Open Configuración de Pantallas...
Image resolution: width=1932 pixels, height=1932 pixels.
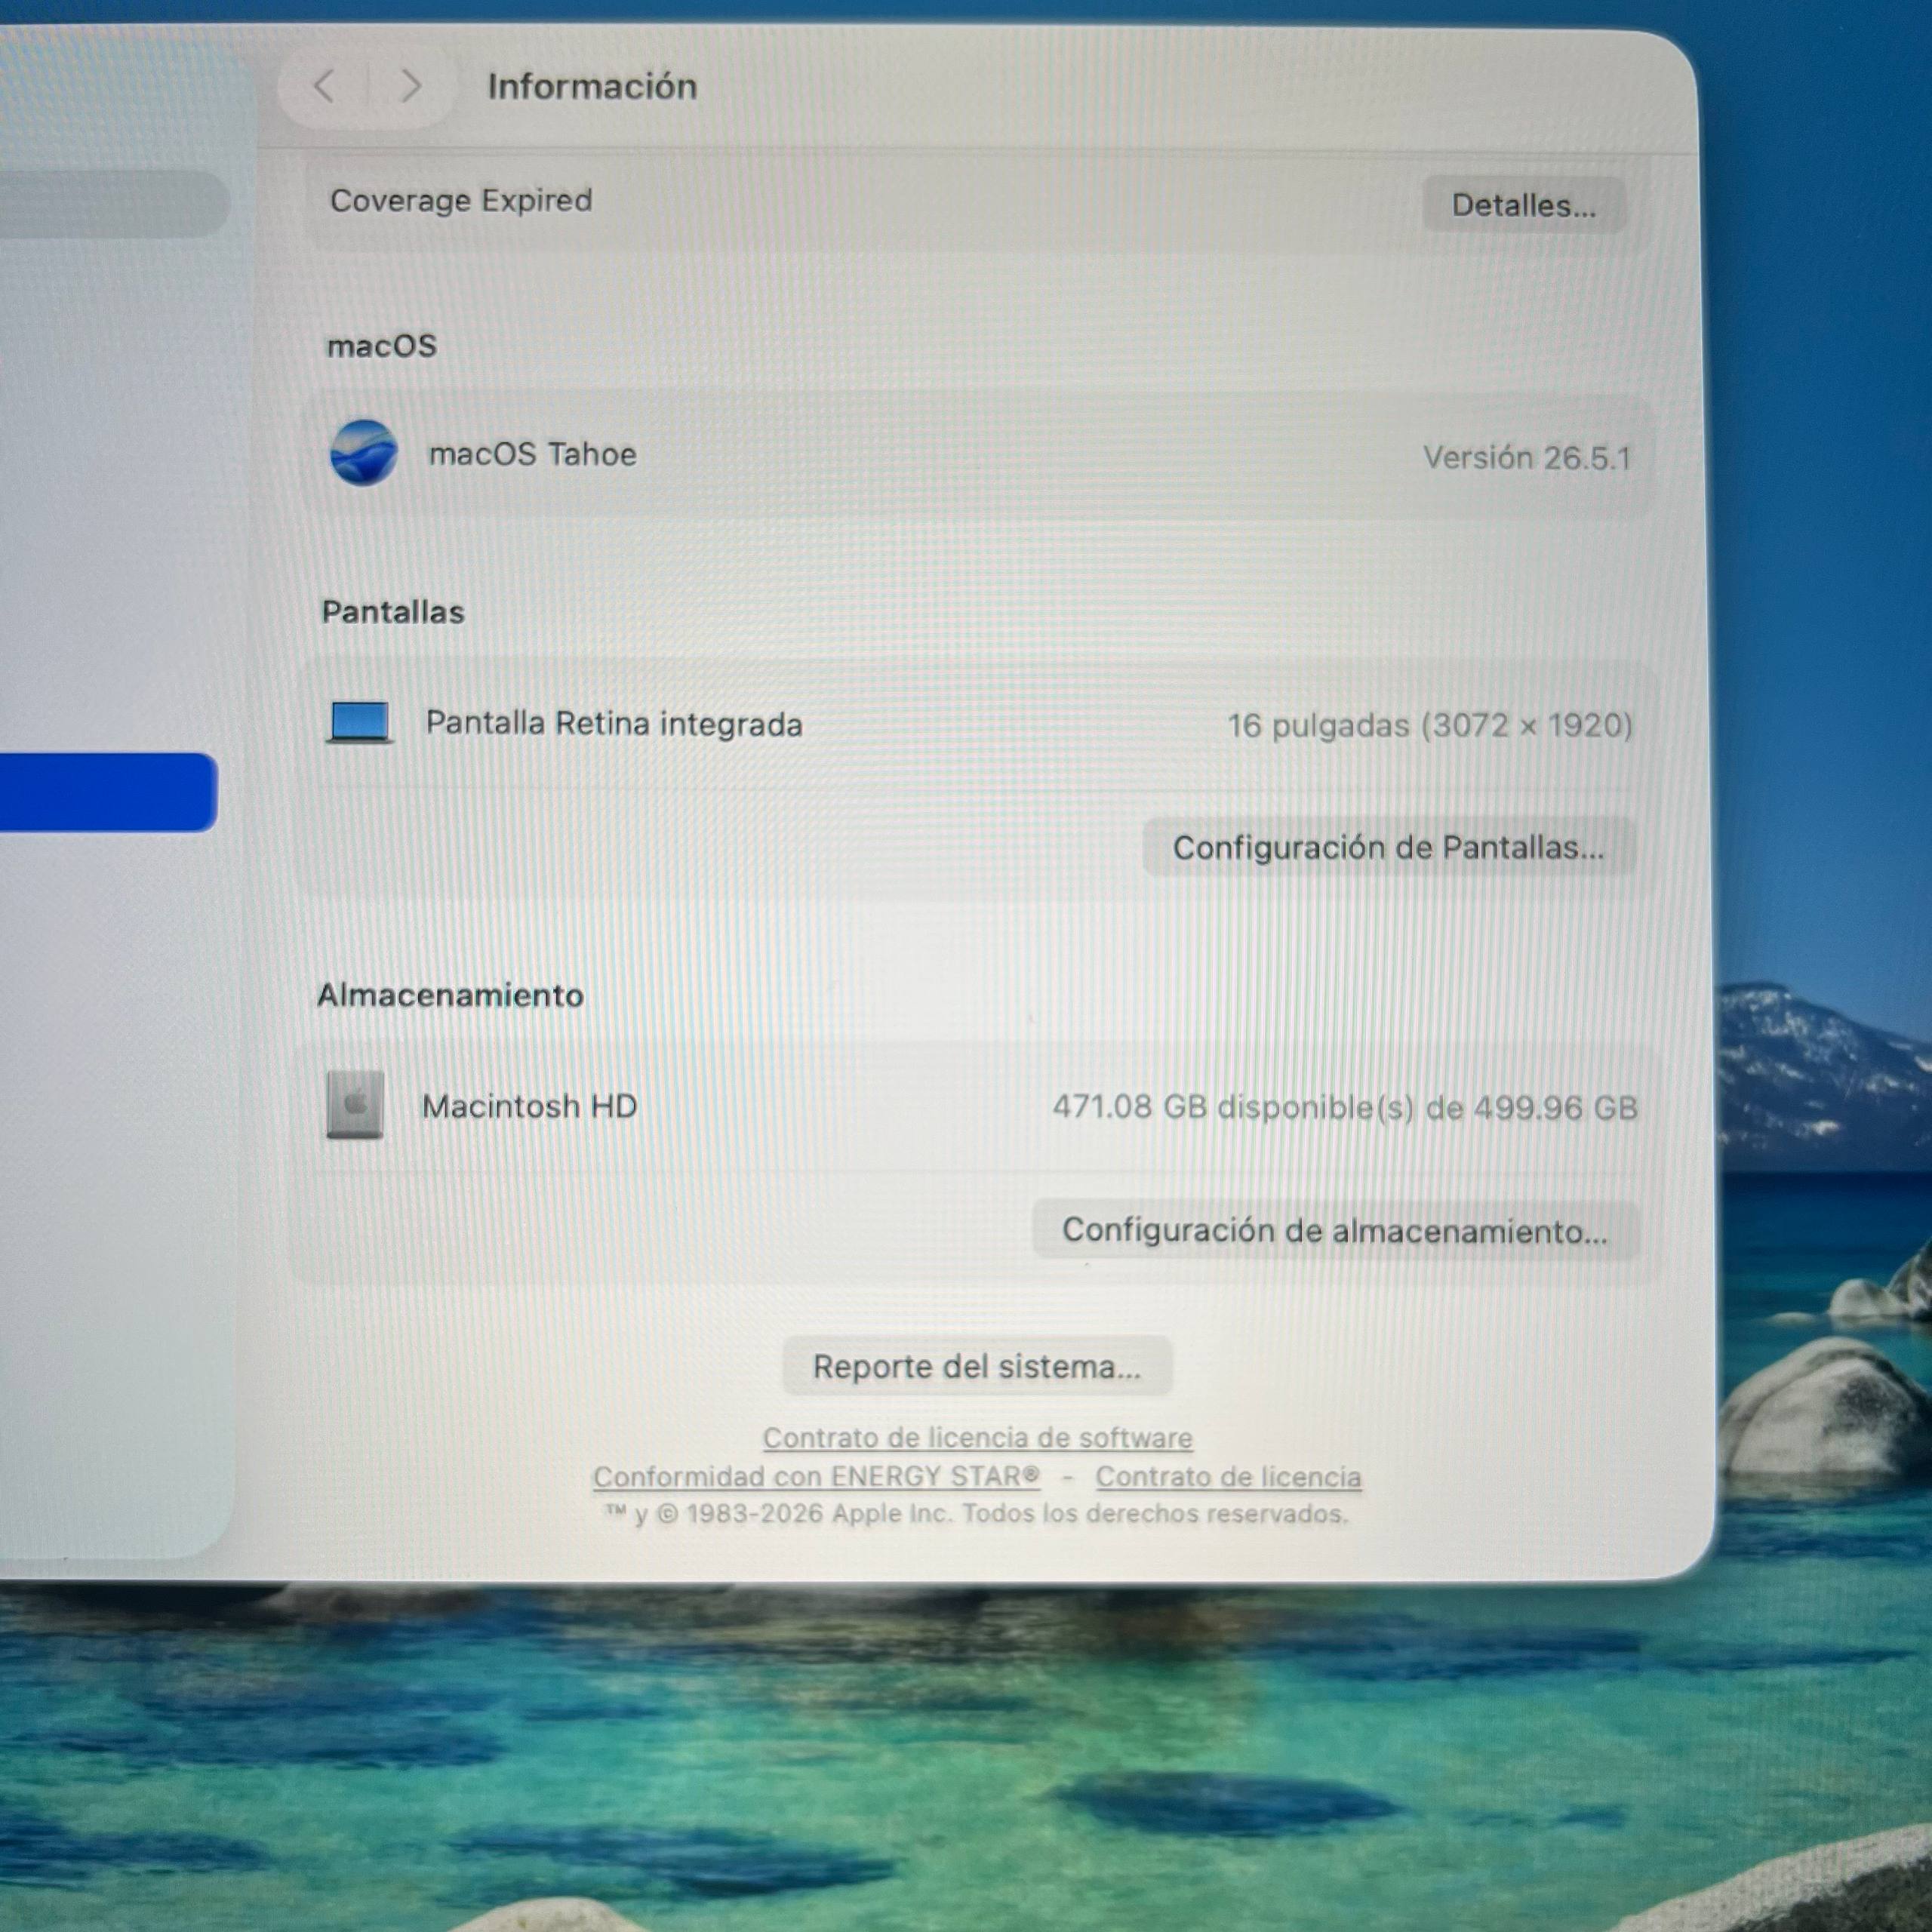[x=1389, y=848]
